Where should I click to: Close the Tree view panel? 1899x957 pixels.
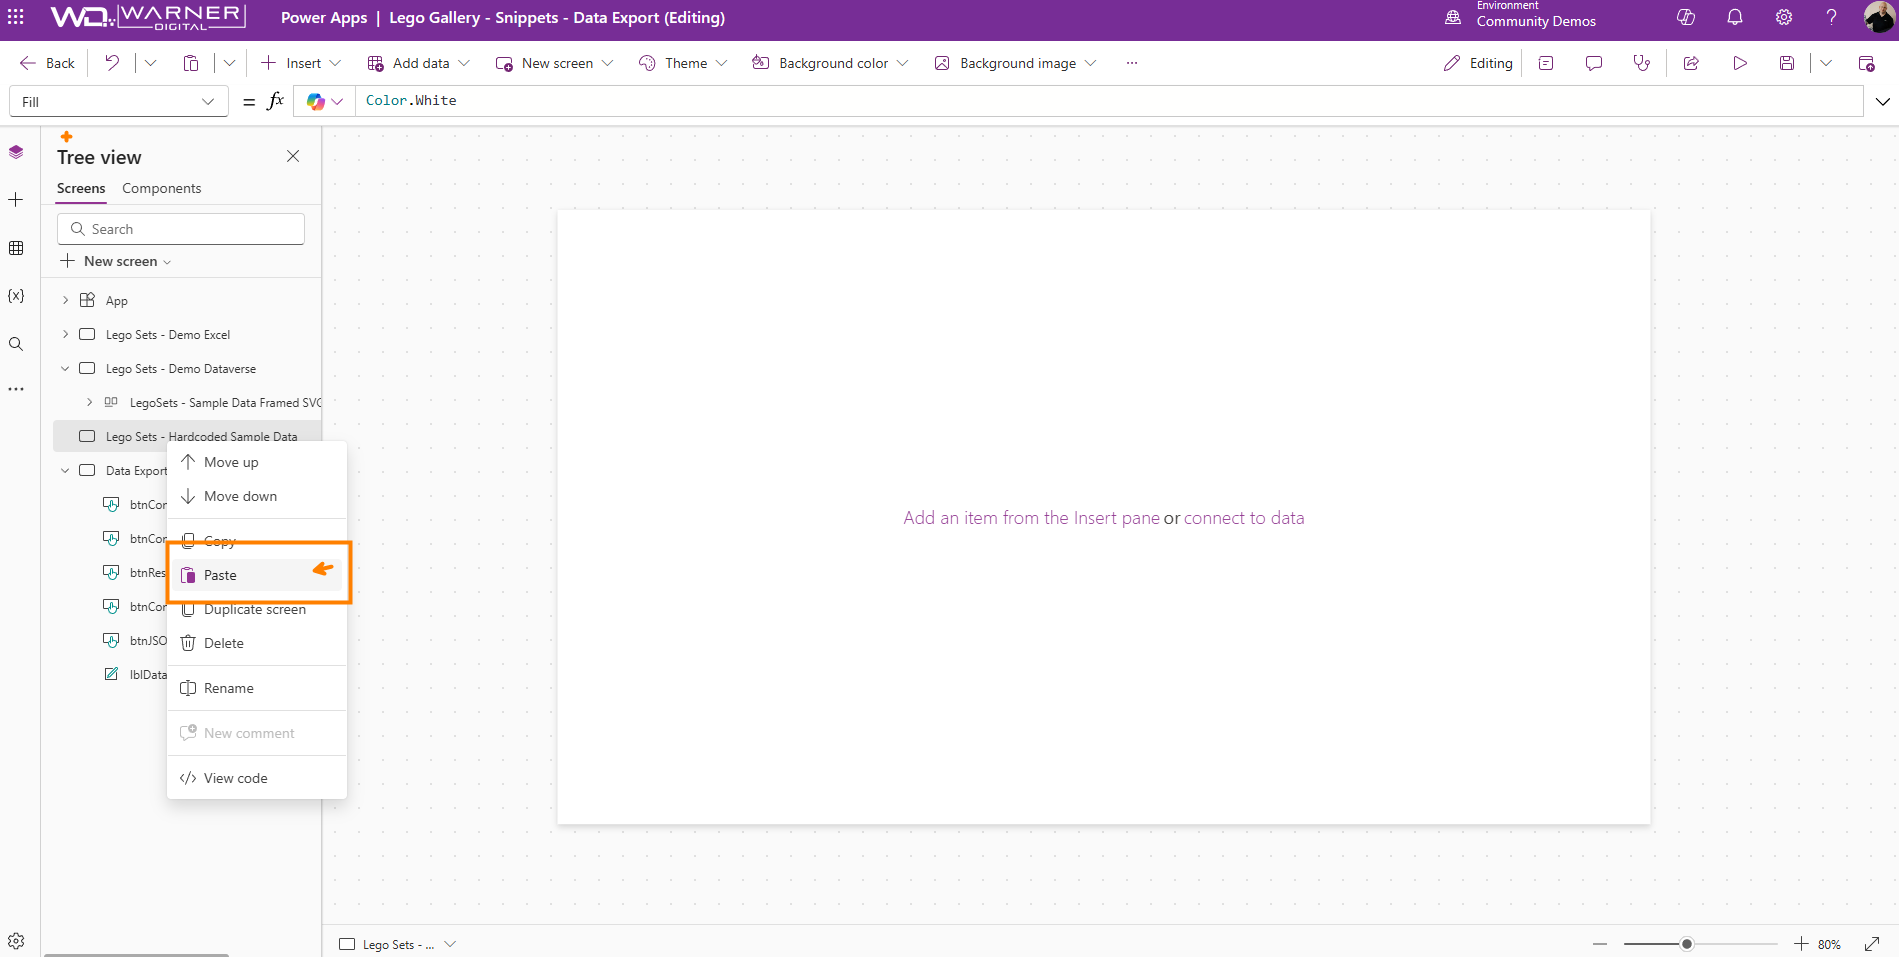point(293,156)
